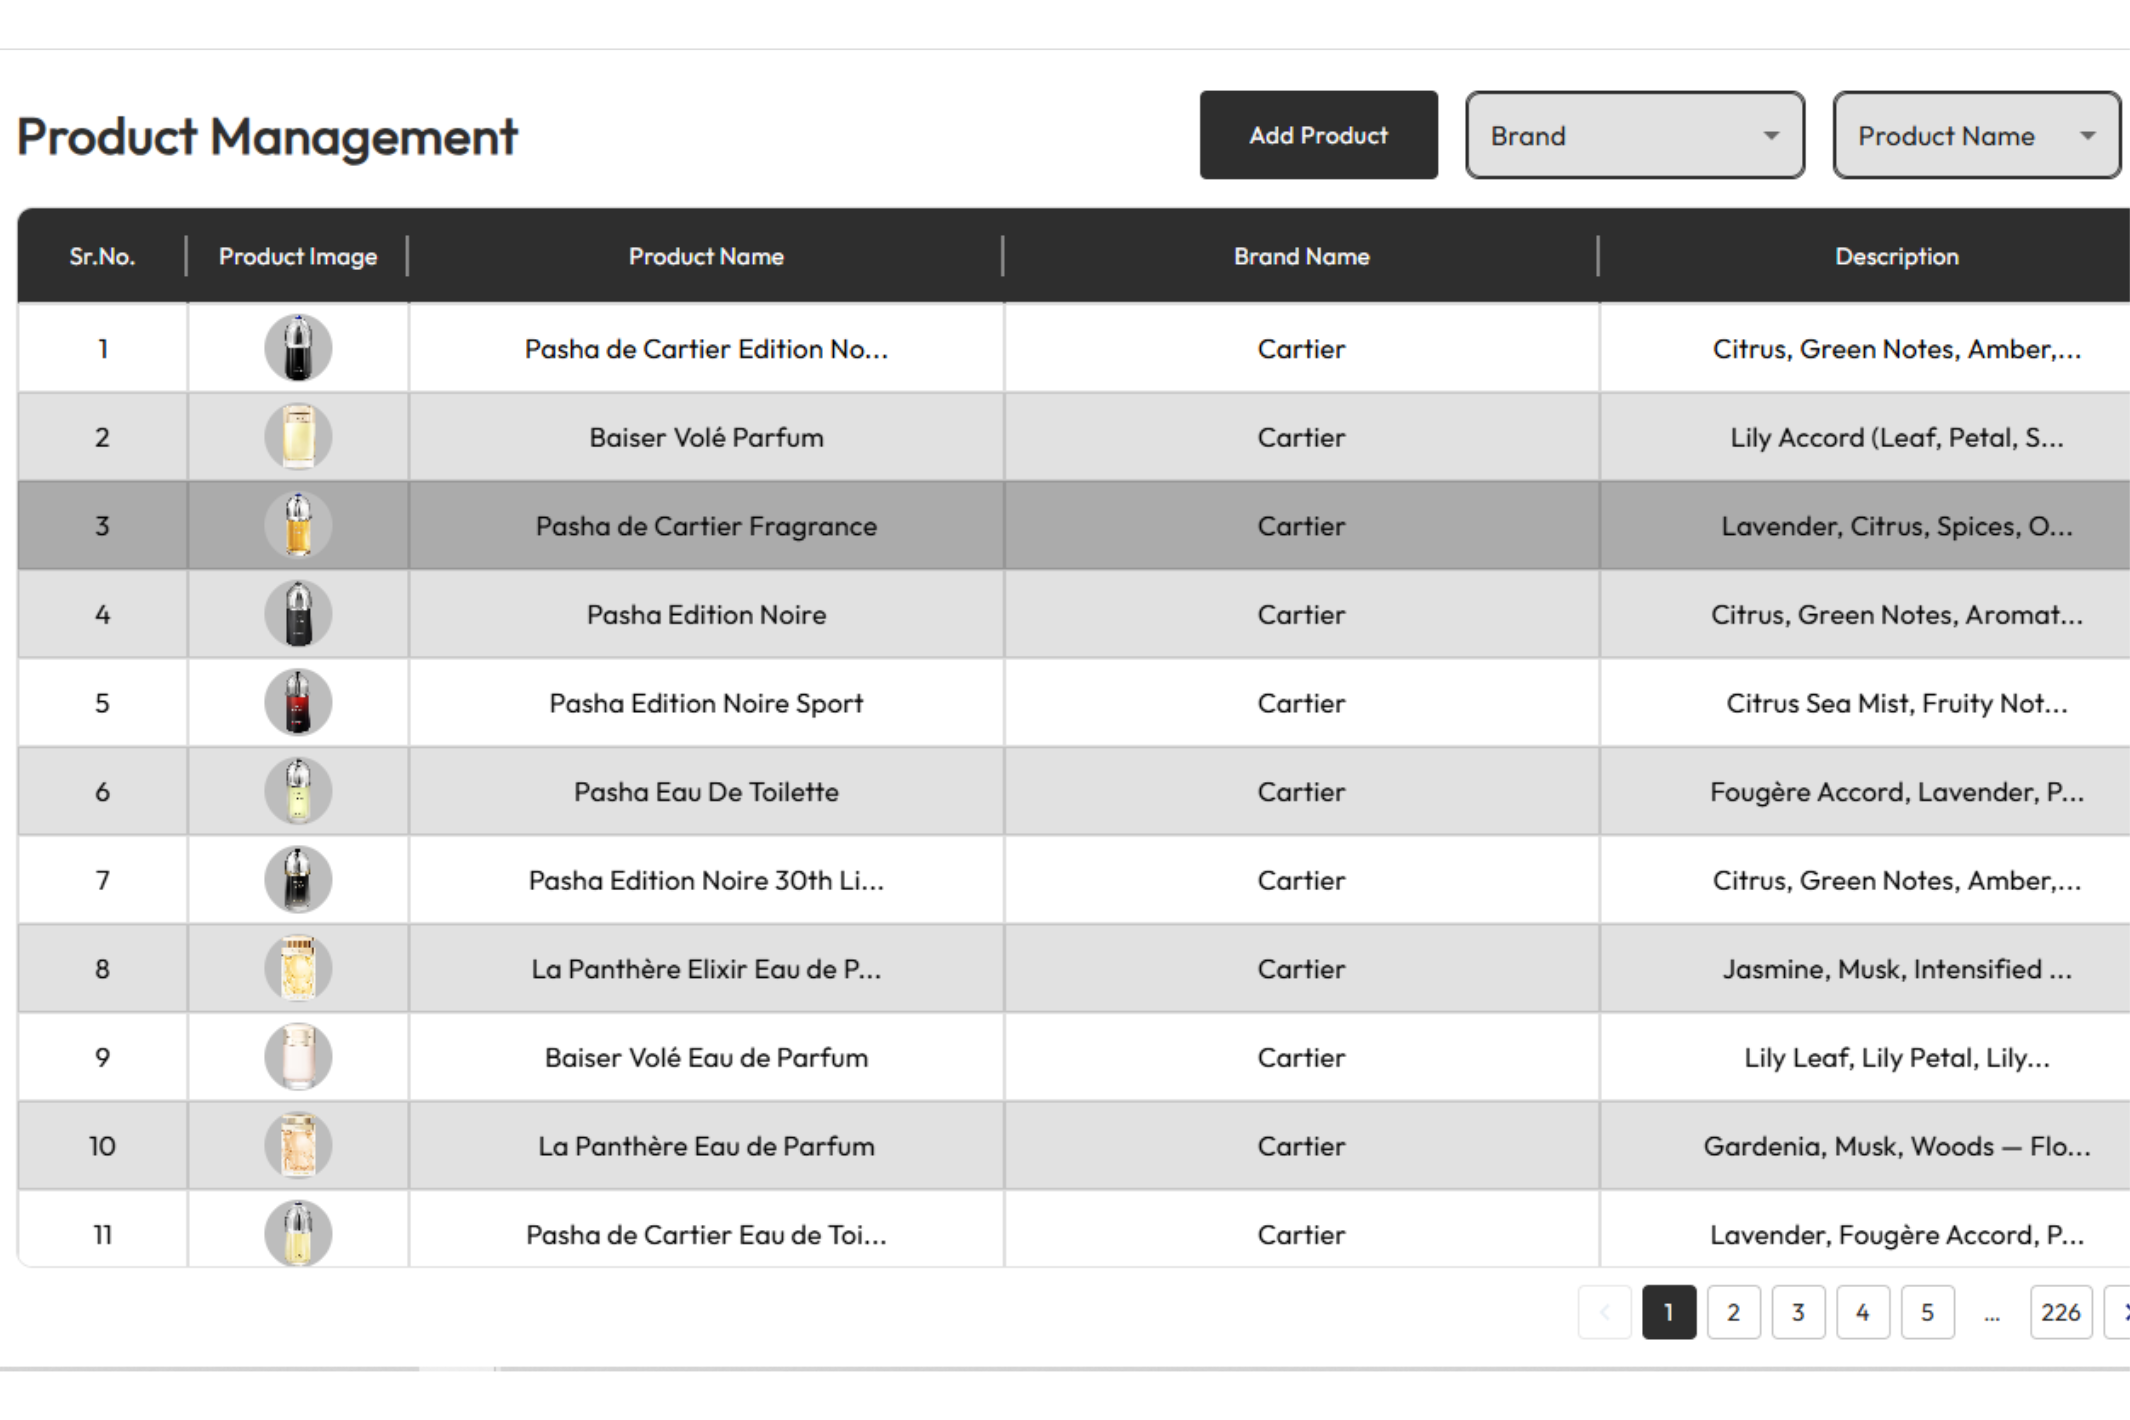The width and height of the screenshot is (2130, 1420).
Task: Select product name Pasha de Cartier Edition No...
Action: 706,349
